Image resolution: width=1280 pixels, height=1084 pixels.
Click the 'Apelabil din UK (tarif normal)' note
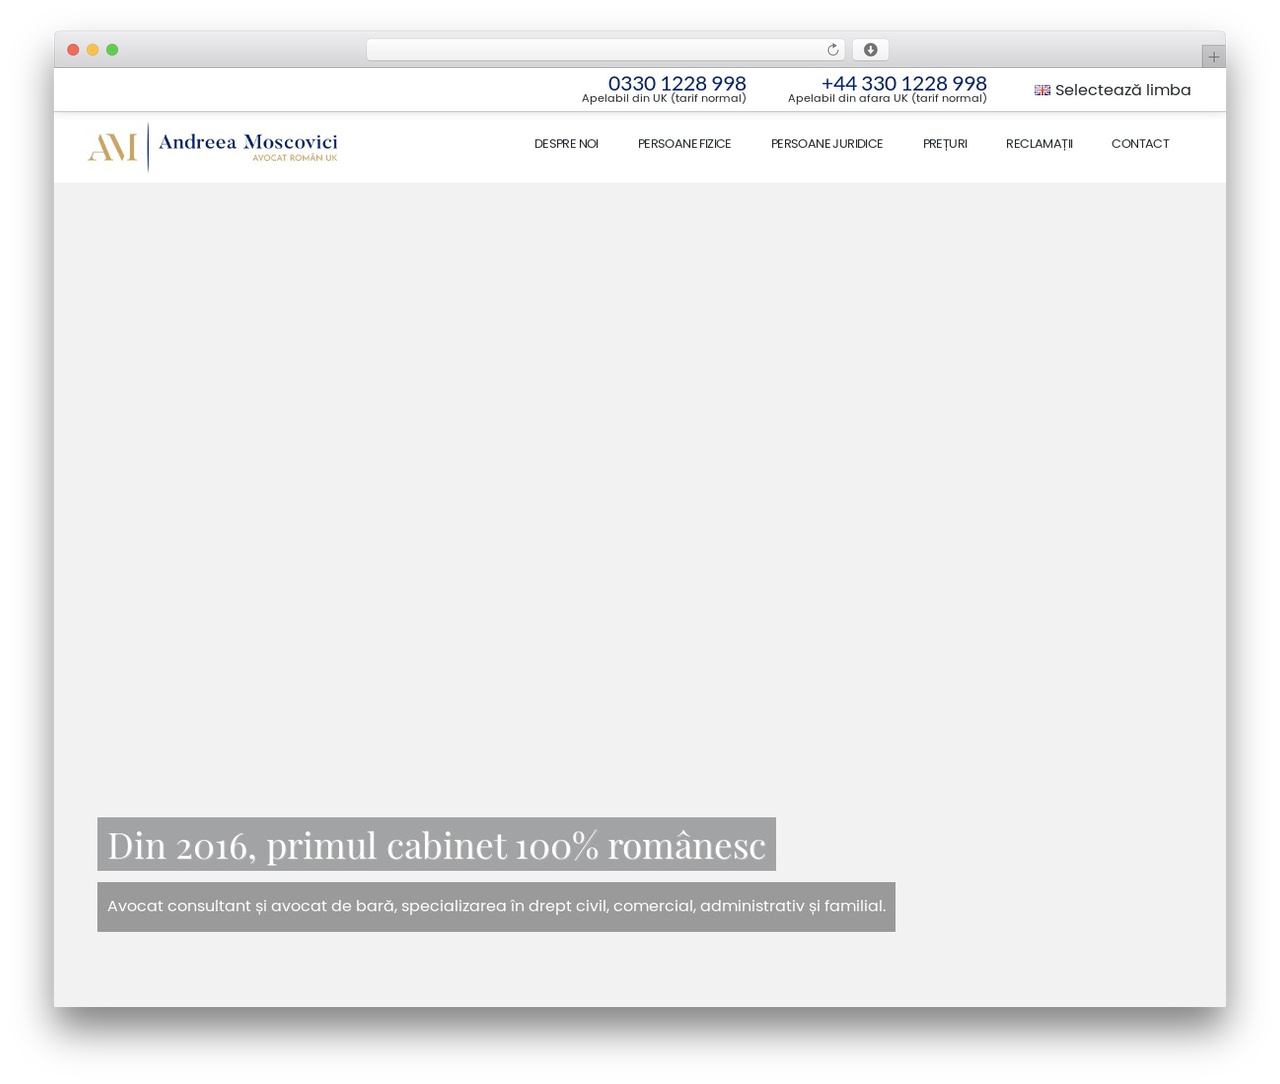(x=664, y=98)
